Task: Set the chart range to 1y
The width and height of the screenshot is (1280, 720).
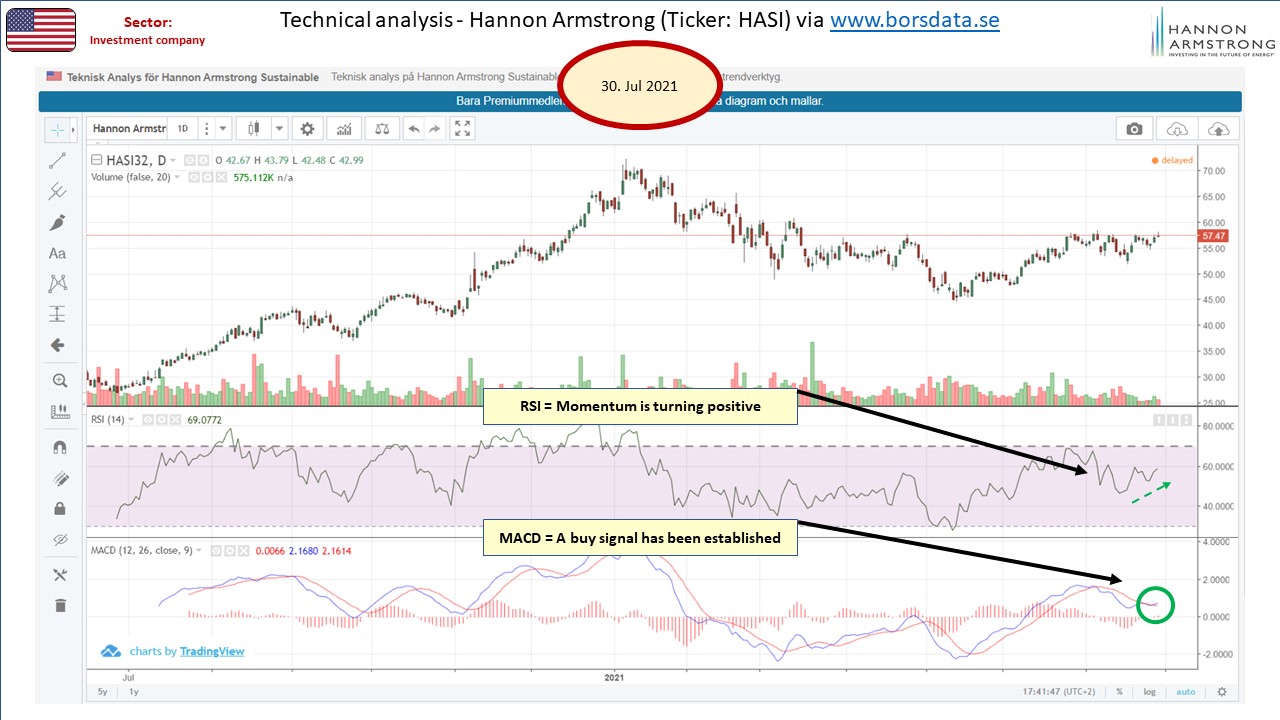Action: (x=133, y=691)
